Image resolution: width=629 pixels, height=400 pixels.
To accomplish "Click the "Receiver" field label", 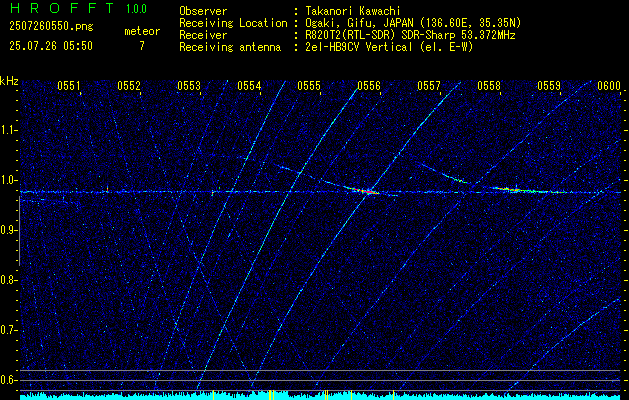I will coord(203,35).
